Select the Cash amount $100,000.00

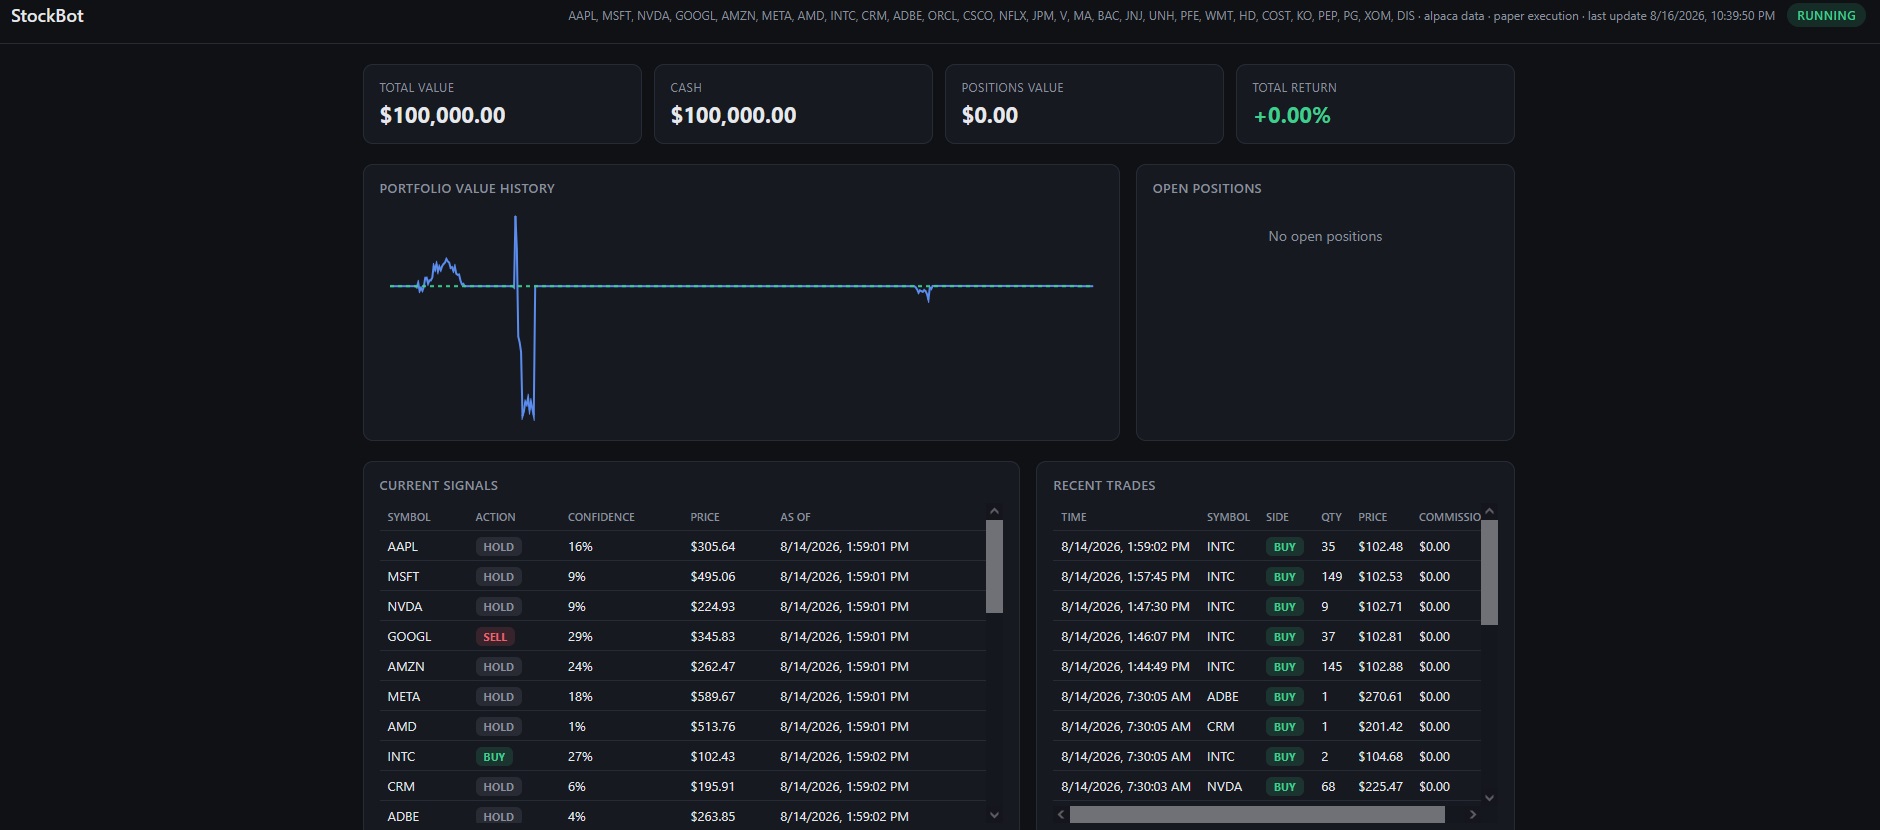(733, 115)
